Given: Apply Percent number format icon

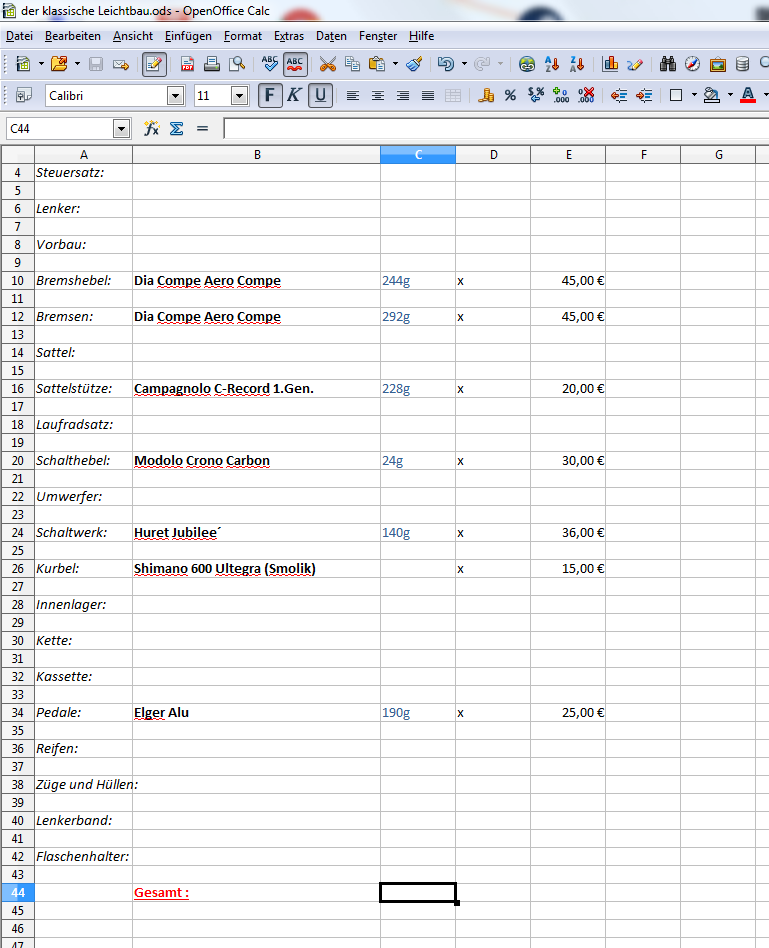Looking at the screenshot, I should (x=510, y=95).
